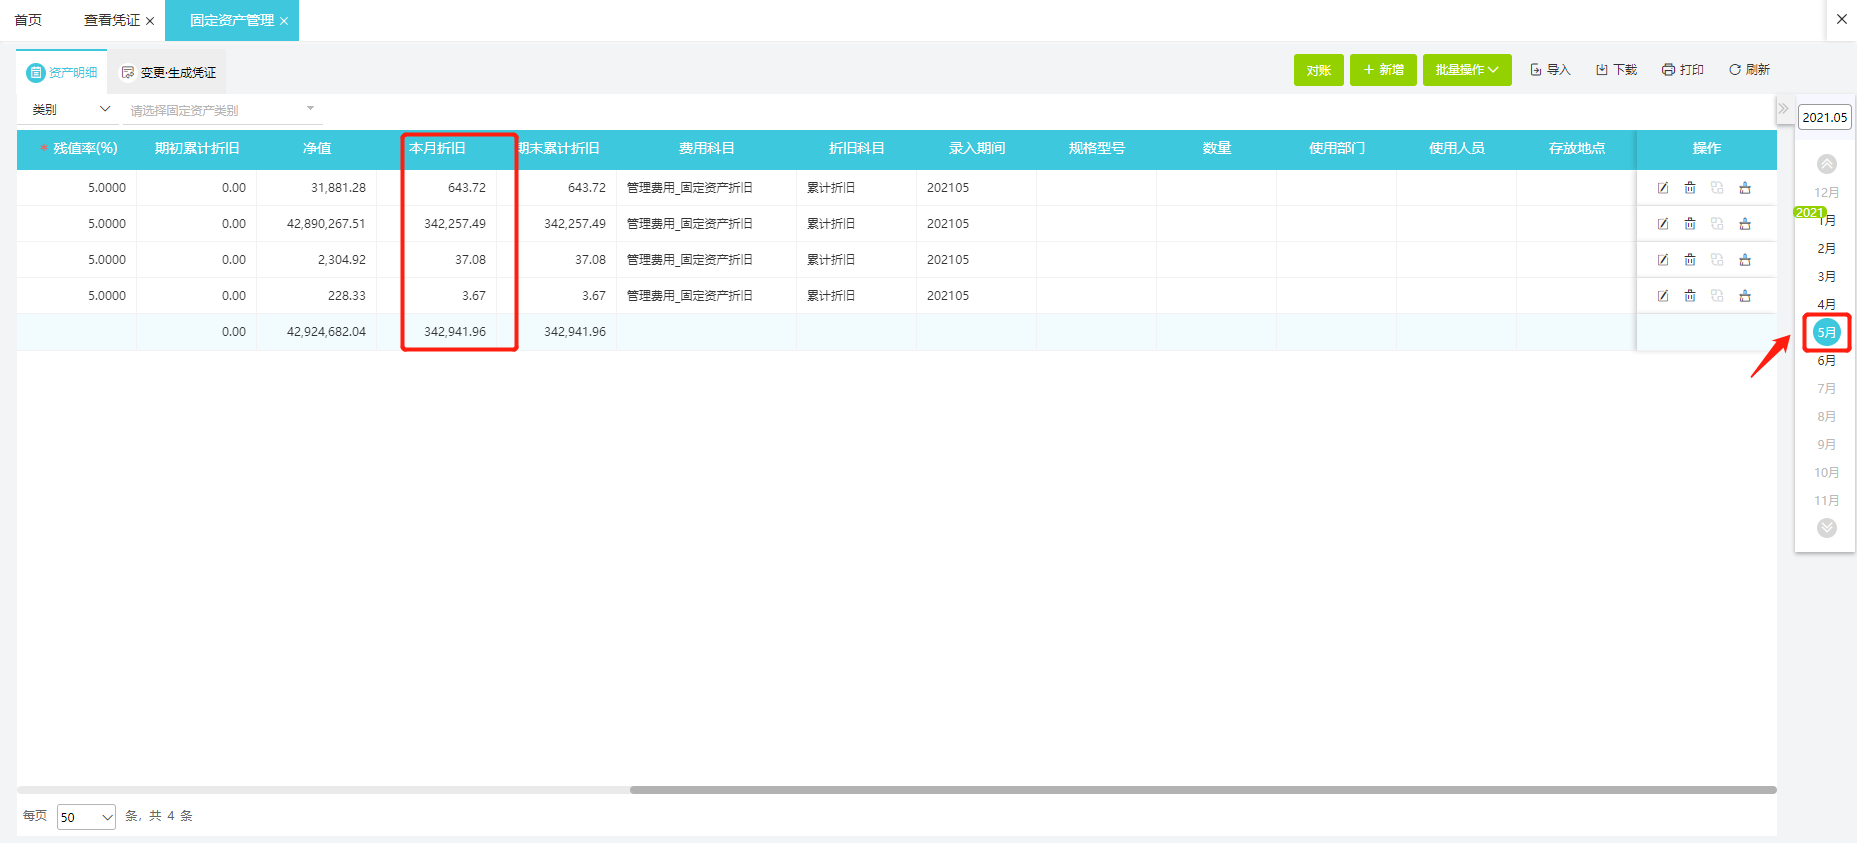This screenshot has width=1857, height=843.
Task: Click the 残值率(%) column header
Action: pos(77,149)
